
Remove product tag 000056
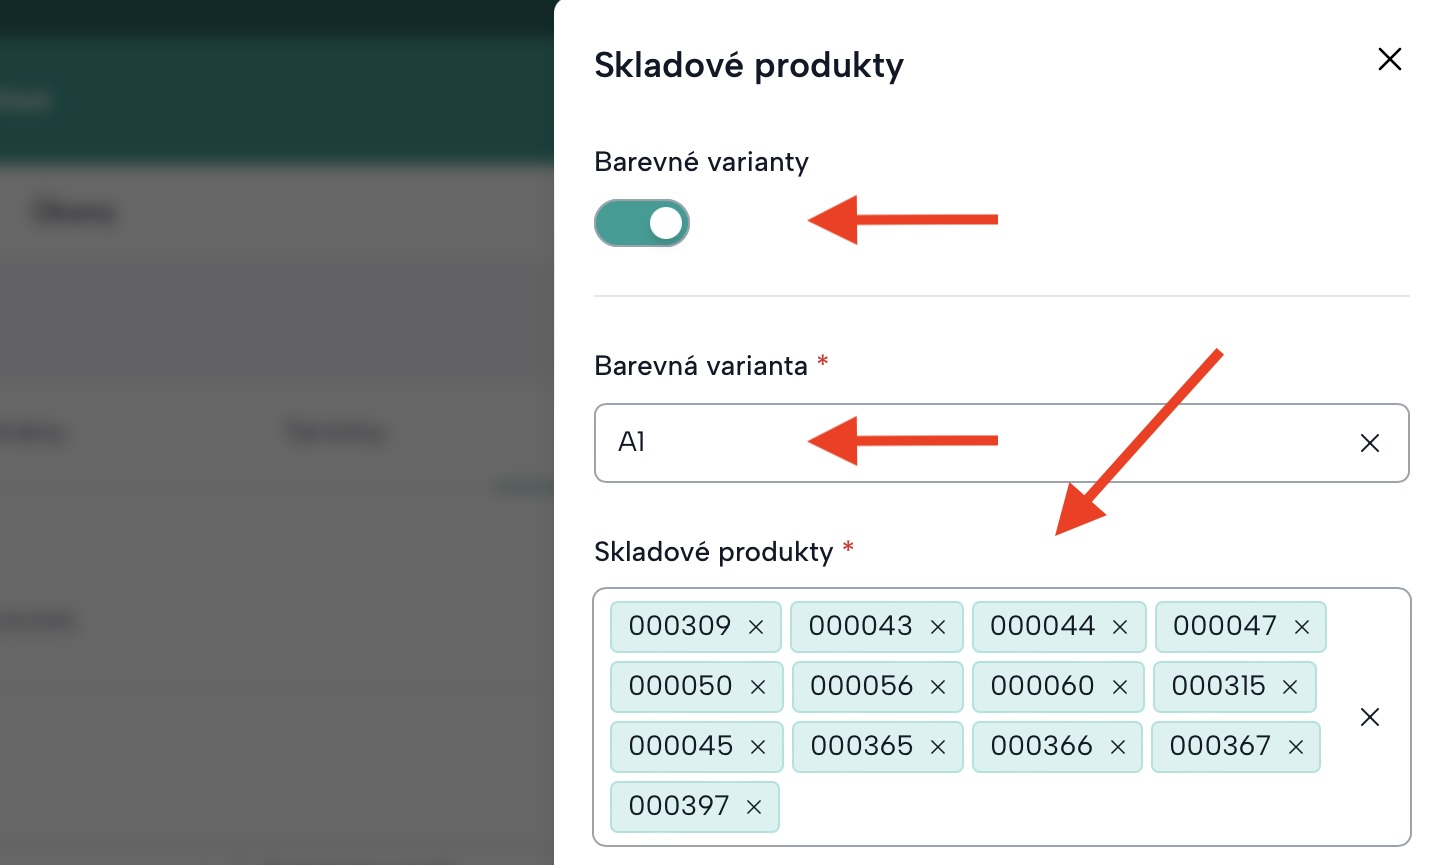(938, 687)
